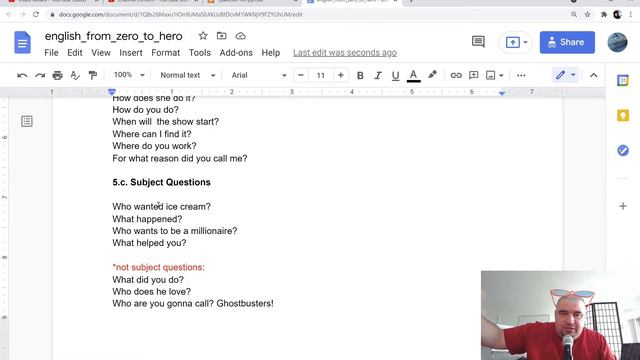Open the Arial font dropdown

pyautogui.click(x=259, y=75)
